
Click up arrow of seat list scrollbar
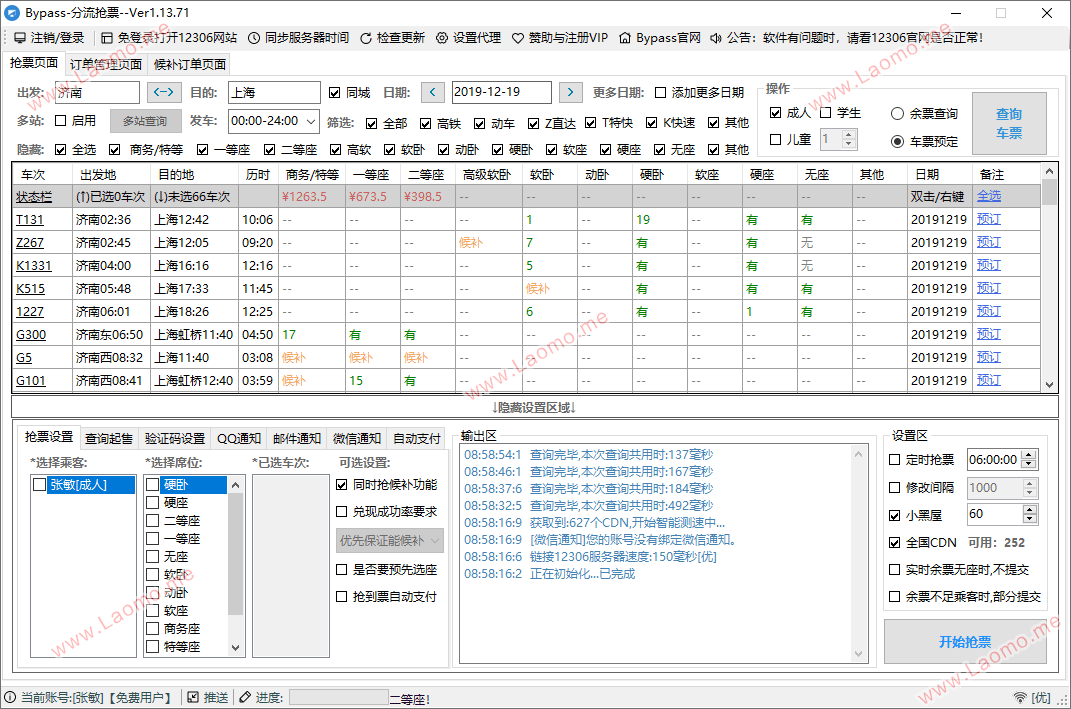click(x=236, y=485)
